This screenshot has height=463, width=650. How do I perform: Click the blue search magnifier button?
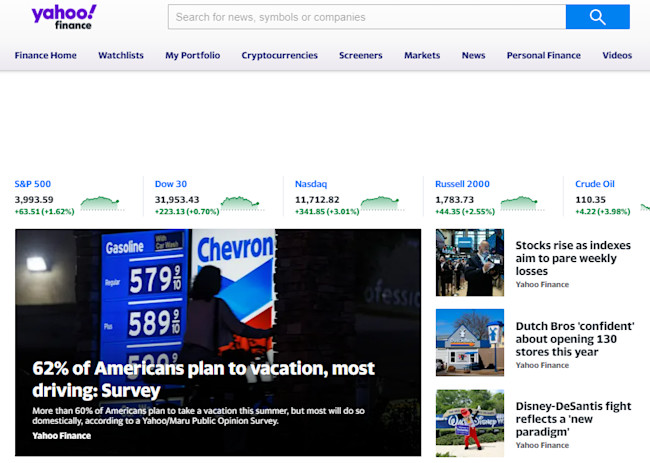coord(597,17)
